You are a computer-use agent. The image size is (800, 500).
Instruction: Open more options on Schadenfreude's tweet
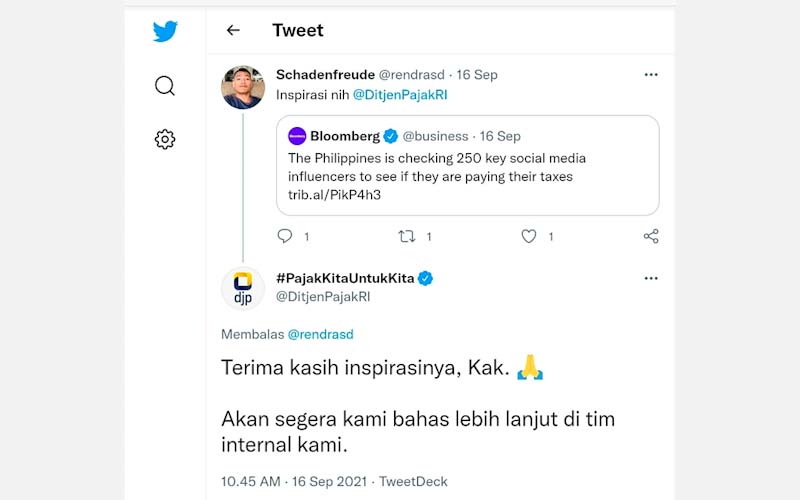pos(651,75)
